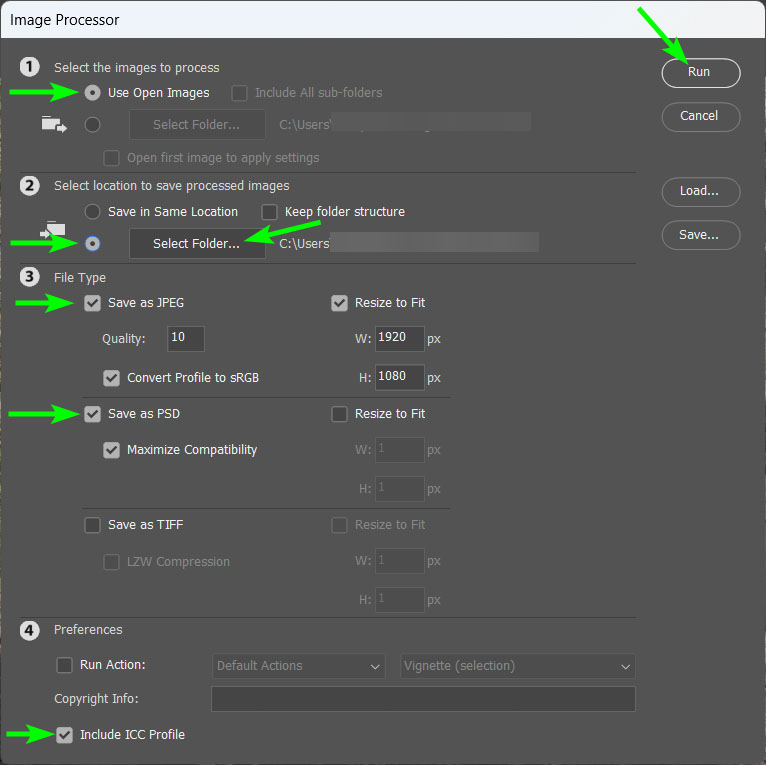Viewport: 766px width, 765px height.
Task: Click the 'Preferences' section heading
Action: pos(88,630)
